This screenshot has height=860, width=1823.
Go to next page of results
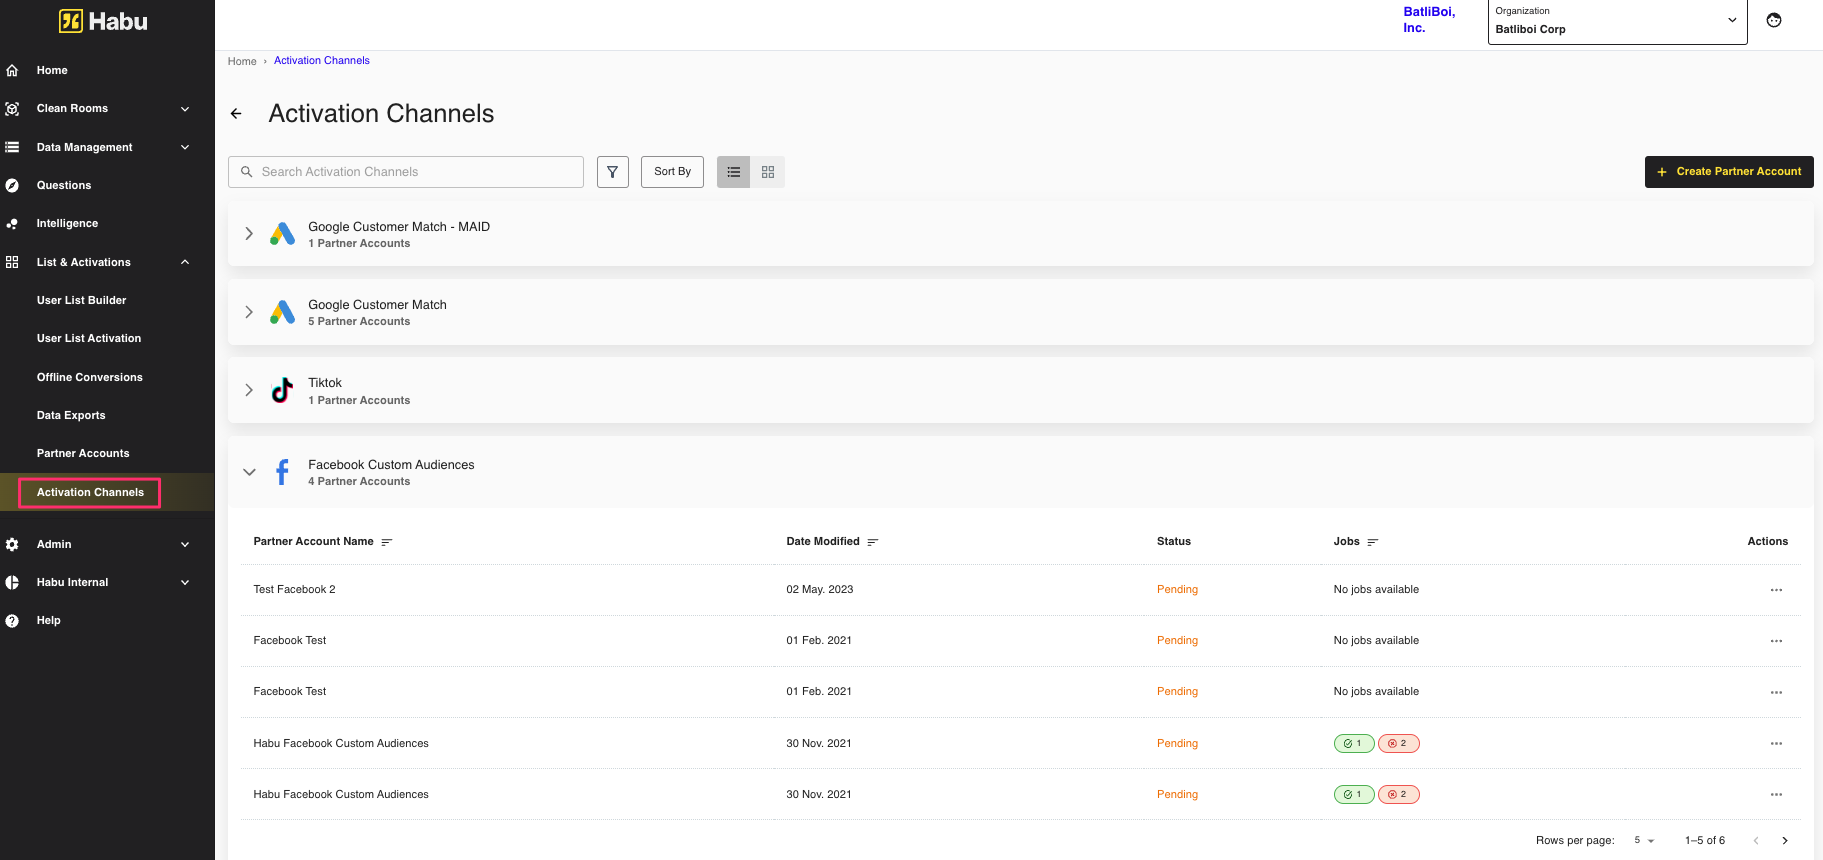pos(1785,841)
